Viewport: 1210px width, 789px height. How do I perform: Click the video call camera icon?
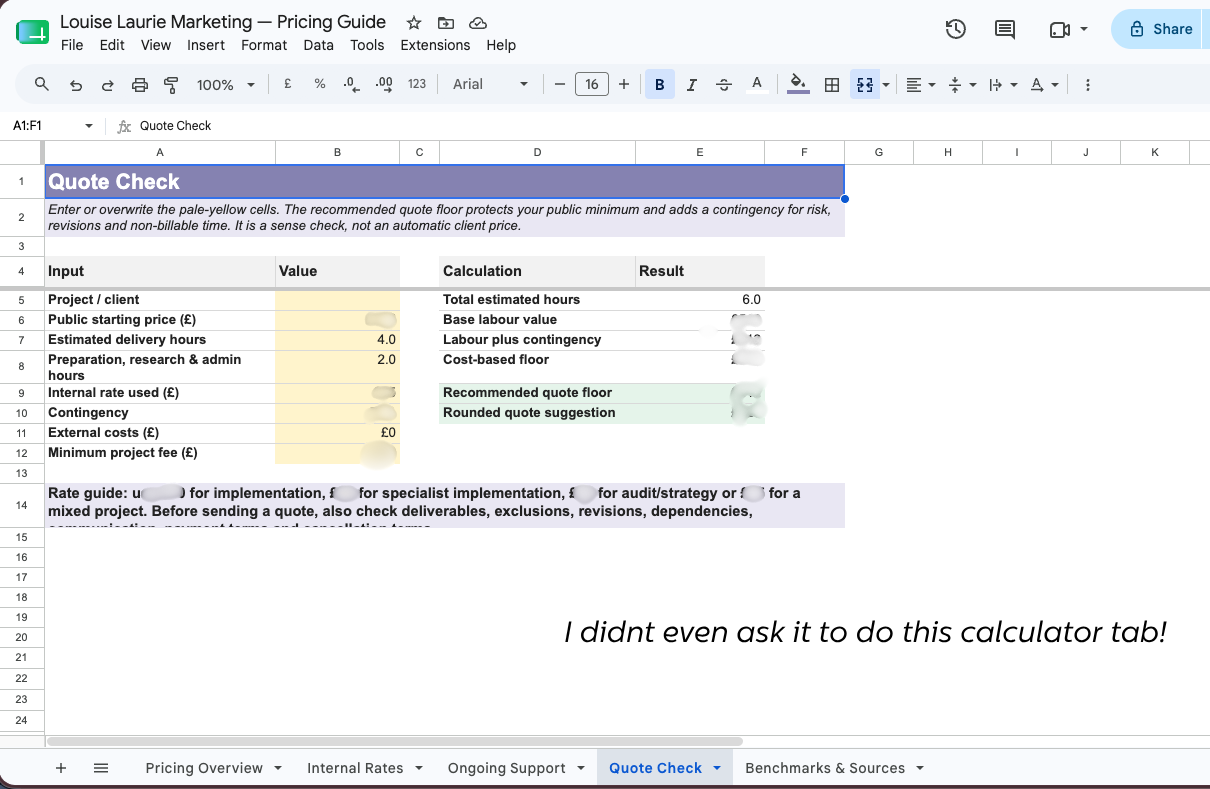[x=1060, y=30]
